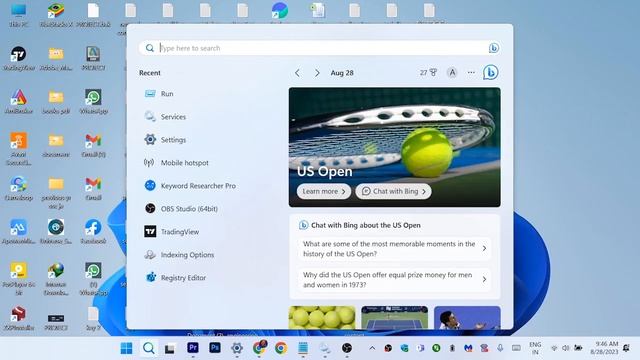Viewport: 640px width, 360px height.
Task: Open the tennis court thumbnail
Action: tap(395, 318)
